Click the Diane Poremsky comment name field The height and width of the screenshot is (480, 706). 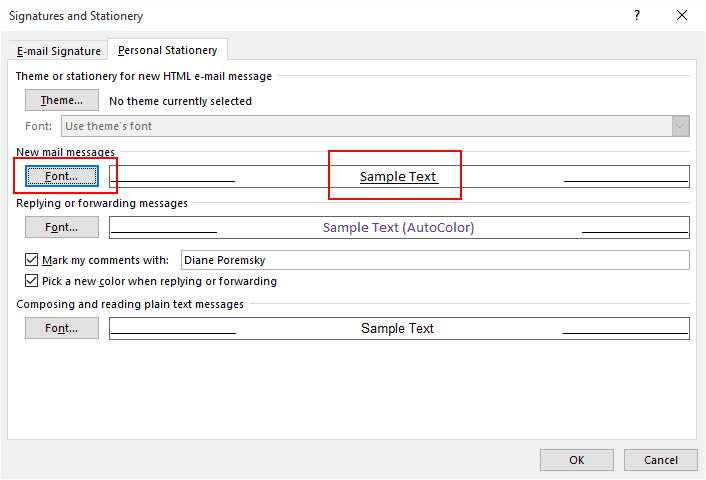pyautogui.click(x=435, y=260)
